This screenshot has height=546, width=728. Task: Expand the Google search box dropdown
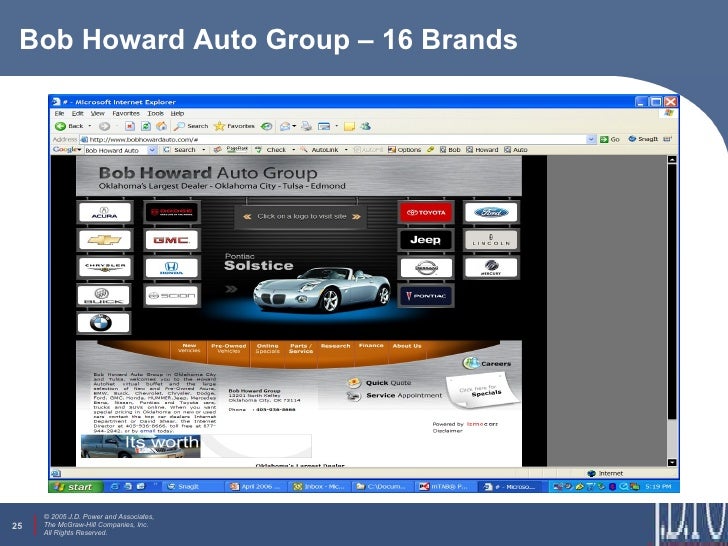[x=152, y=150]
